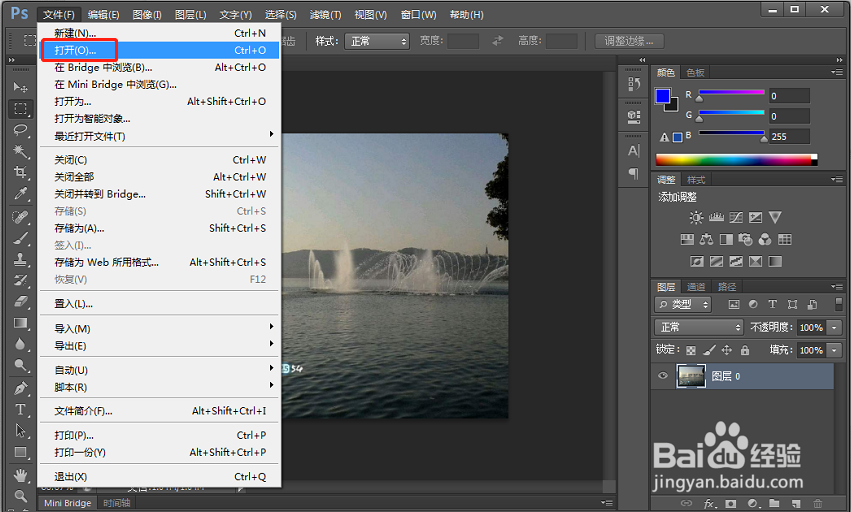Select the Brush tool

click(21, 238)
